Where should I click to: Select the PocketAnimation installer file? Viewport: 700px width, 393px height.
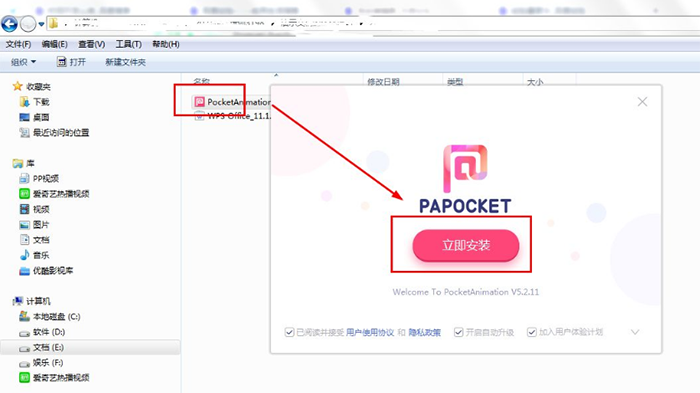[232, 102]
